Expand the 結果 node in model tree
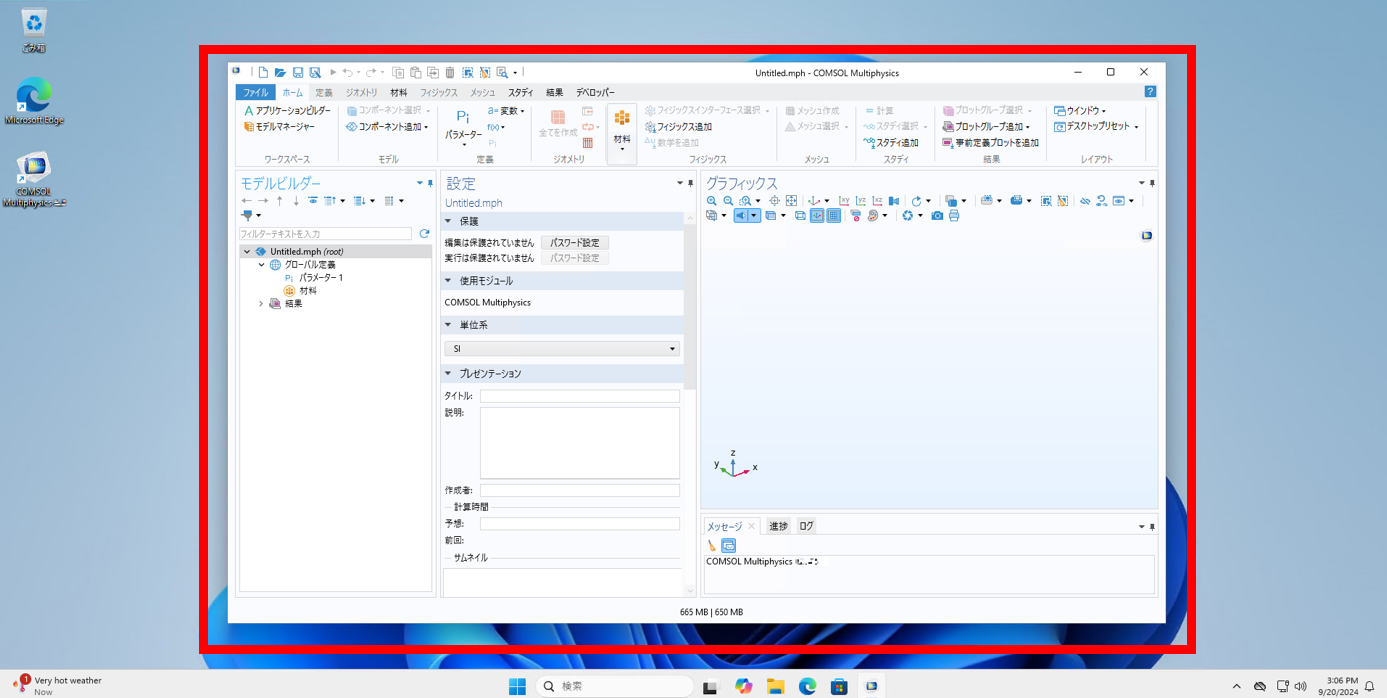The width and height of the screenshot is (1387, 698). tap(261, 304)
